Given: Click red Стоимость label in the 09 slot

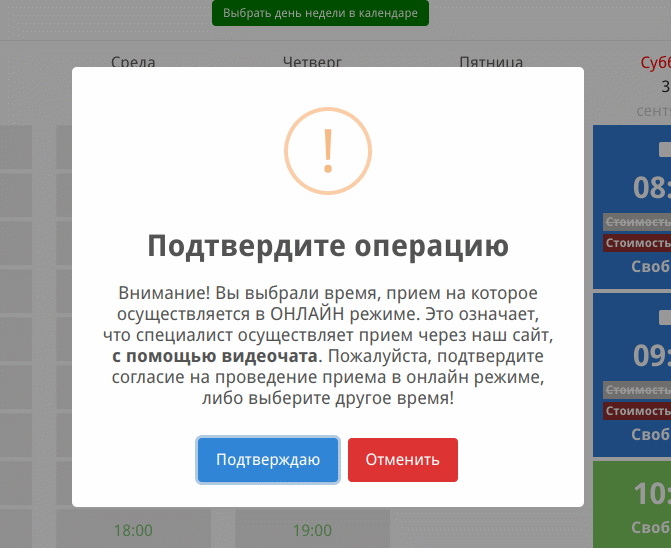Looking at the screenshot, I should (x=637, y=411).
